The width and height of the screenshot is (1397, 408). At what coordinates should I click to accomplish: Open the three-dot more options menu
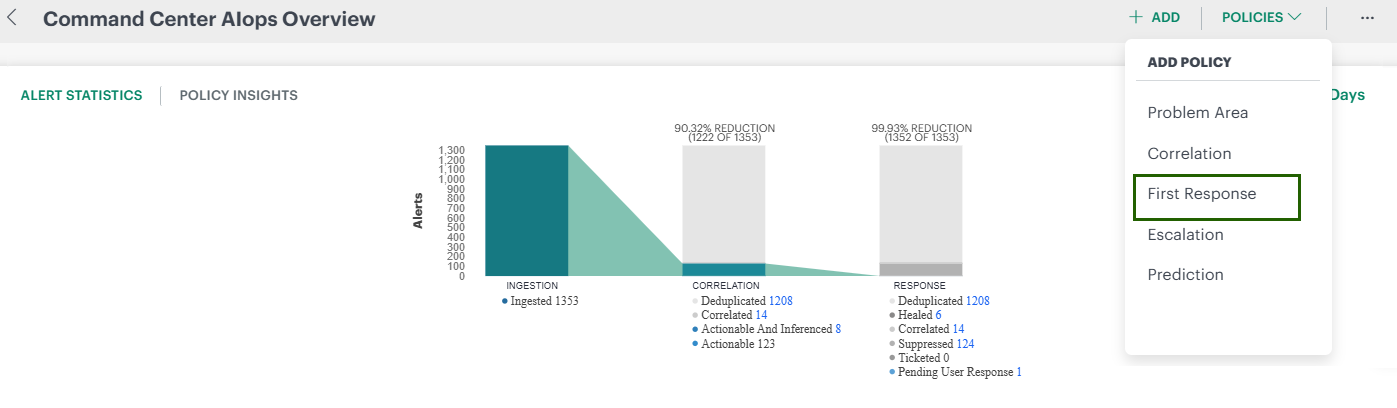point(1366,18)
